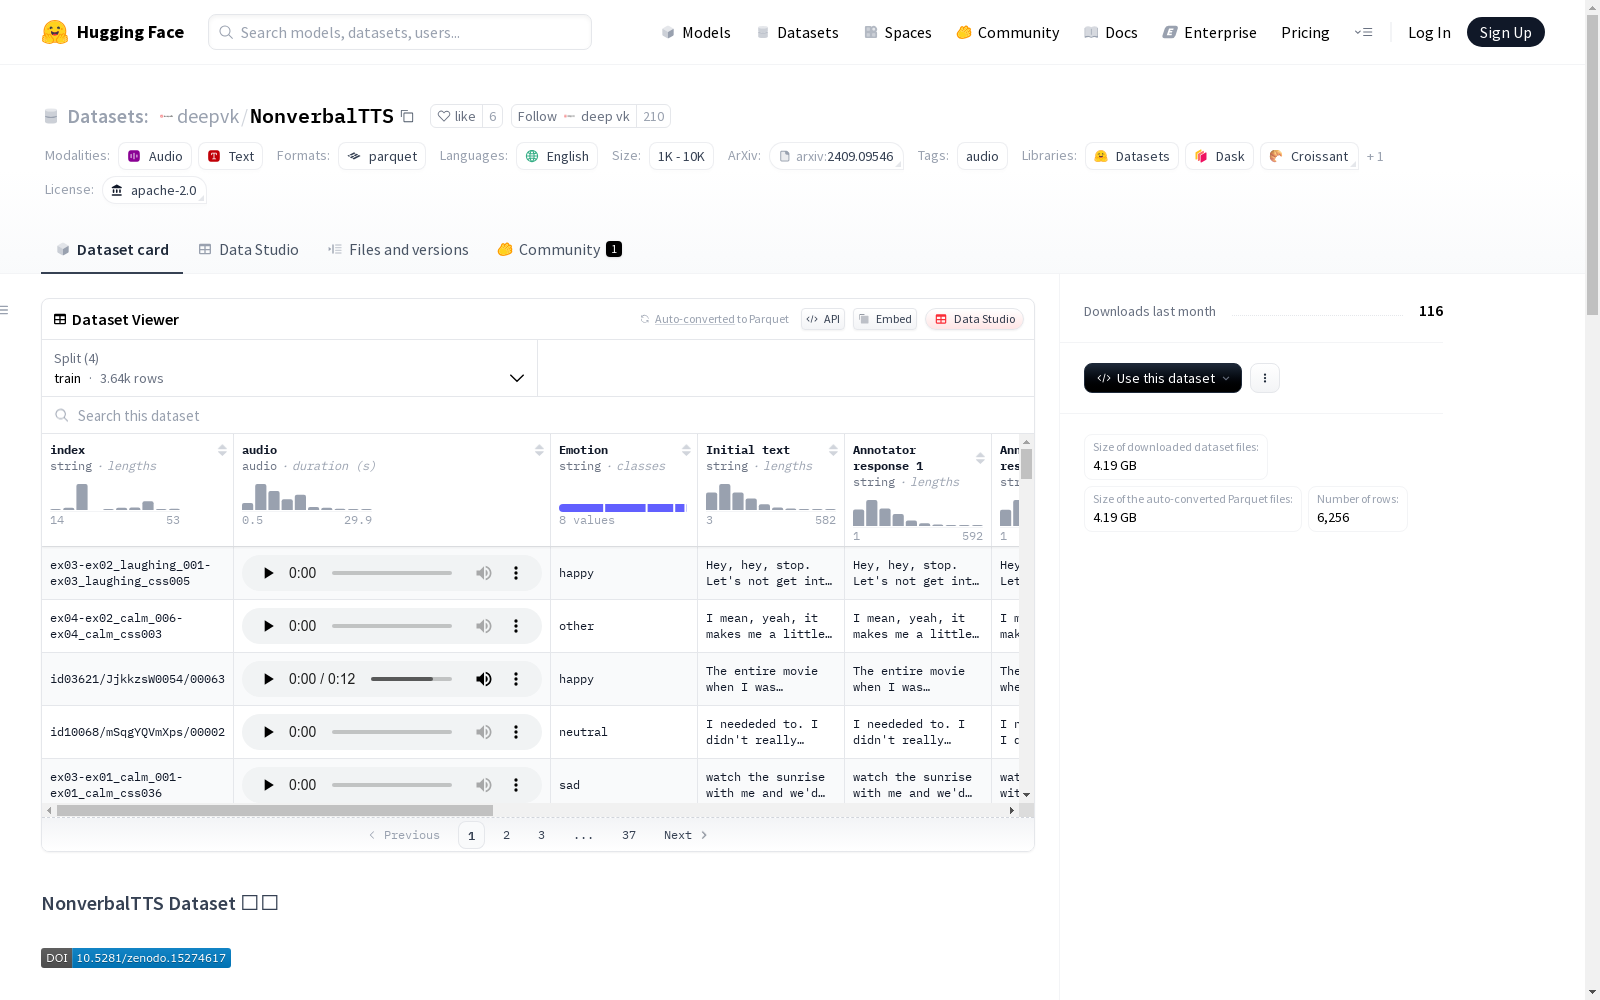Switch to the Data Studio tab
This screenshot has width=1600, height=1000.
[248, 250]
